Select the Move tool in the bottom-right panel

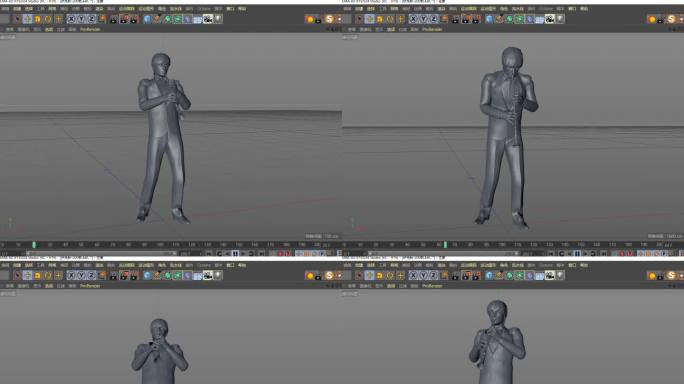click(x=369, y=276)
